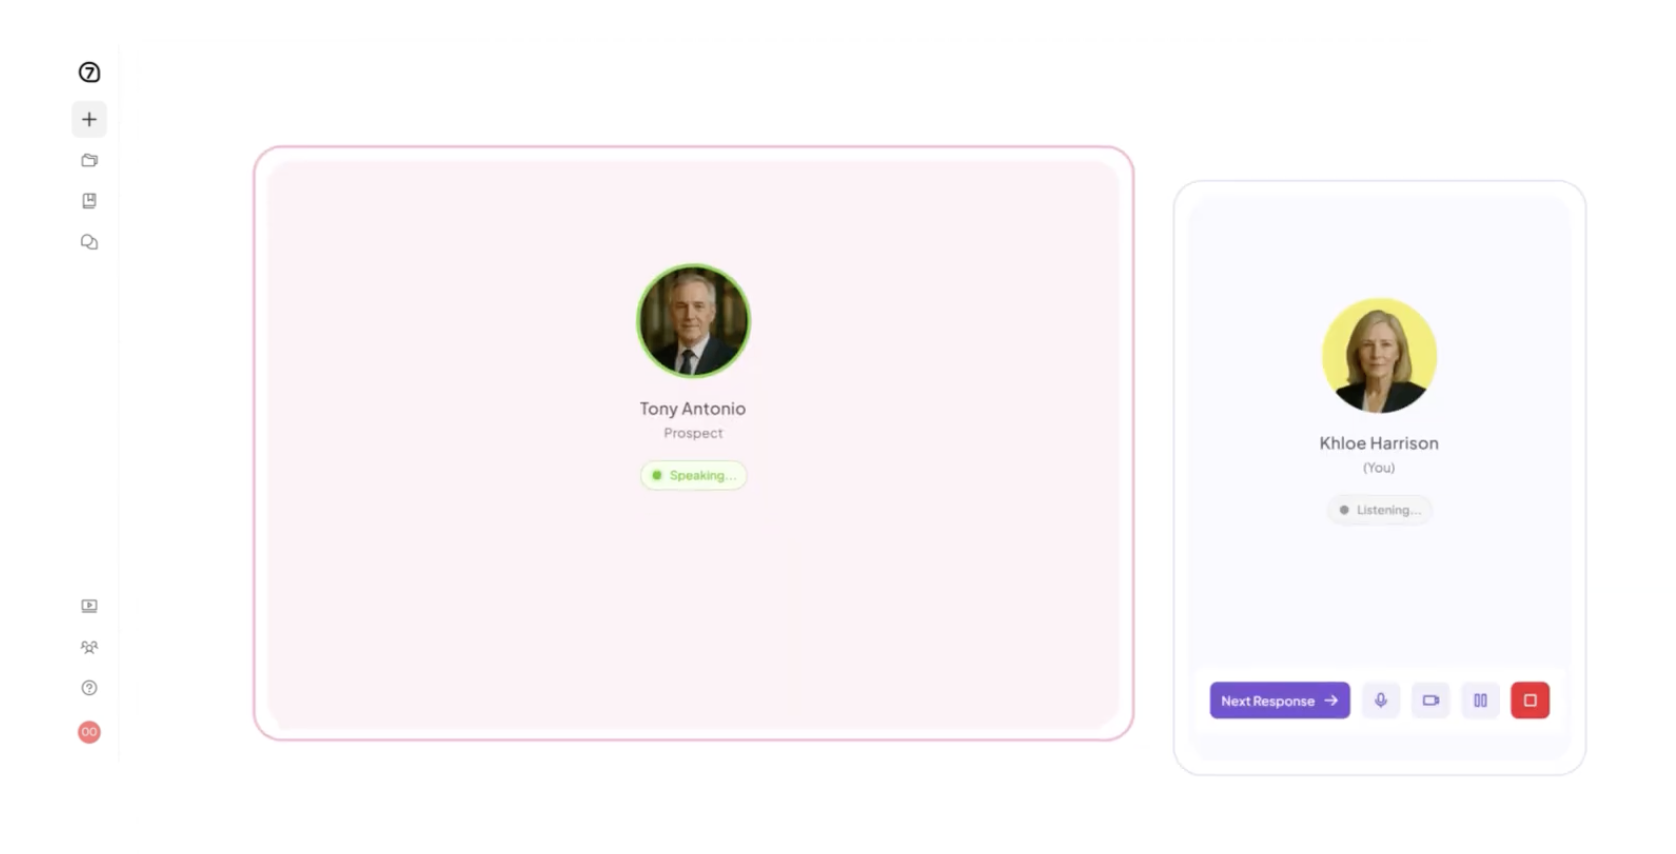
Task: Open the help question mark icon
Action: (89, 688)
